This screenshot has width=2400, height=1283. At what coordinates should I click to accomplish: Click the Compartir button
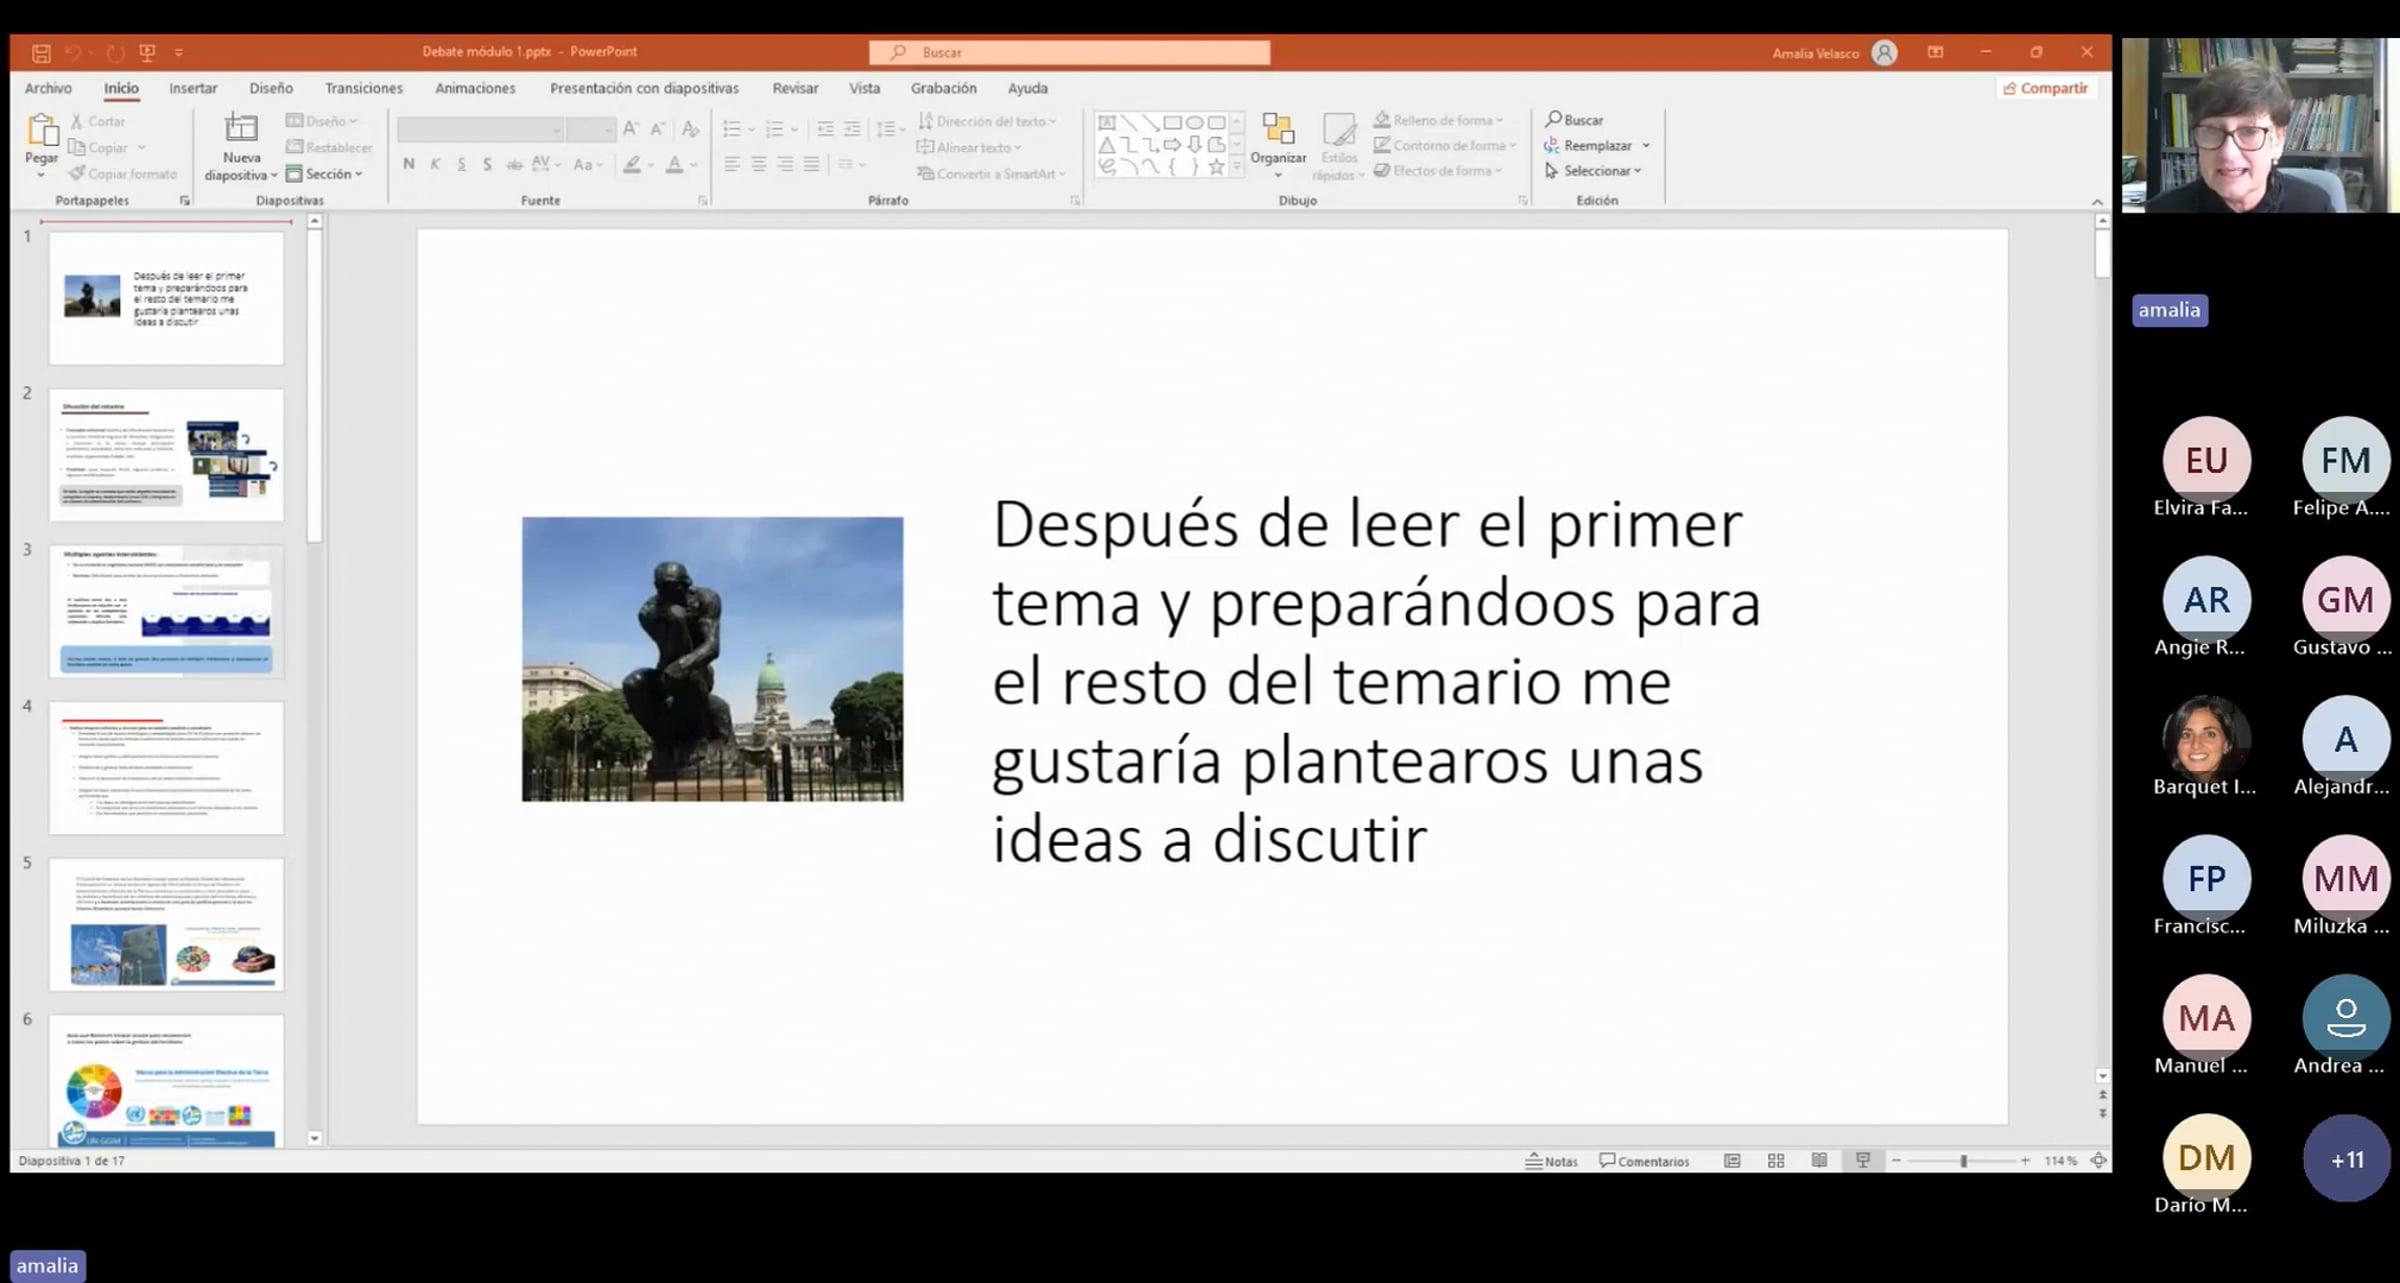coord(2046,88)
